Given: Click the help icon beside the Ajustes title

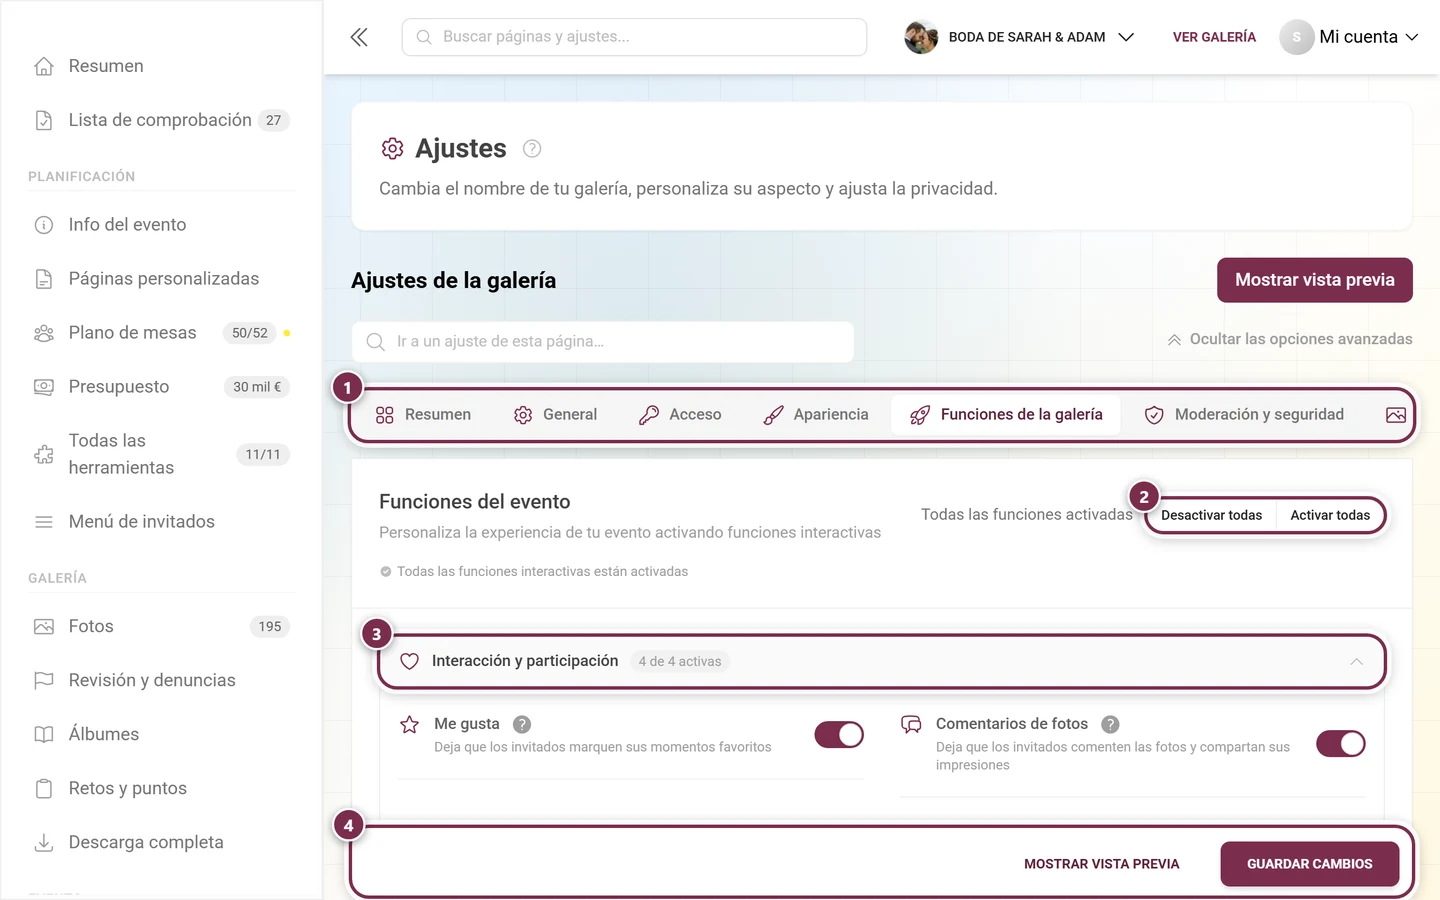Looking at the screenshot, I should 532,149.
